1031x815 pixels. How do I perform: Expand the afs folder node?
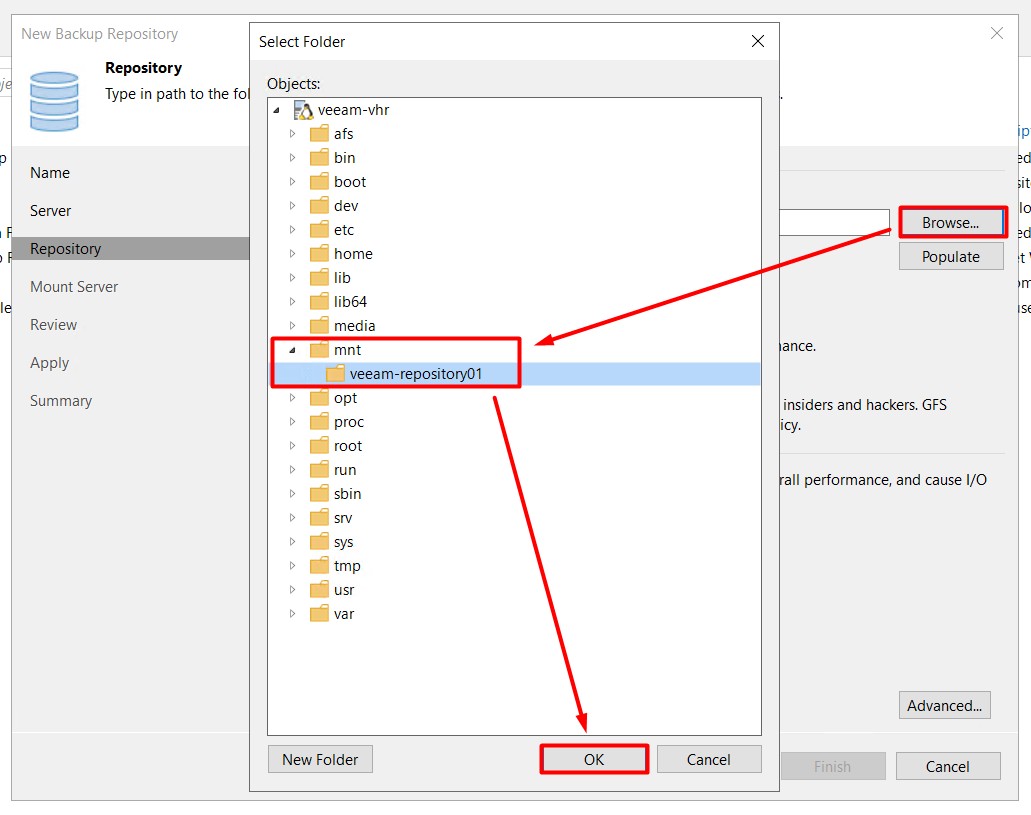(293, 134)
